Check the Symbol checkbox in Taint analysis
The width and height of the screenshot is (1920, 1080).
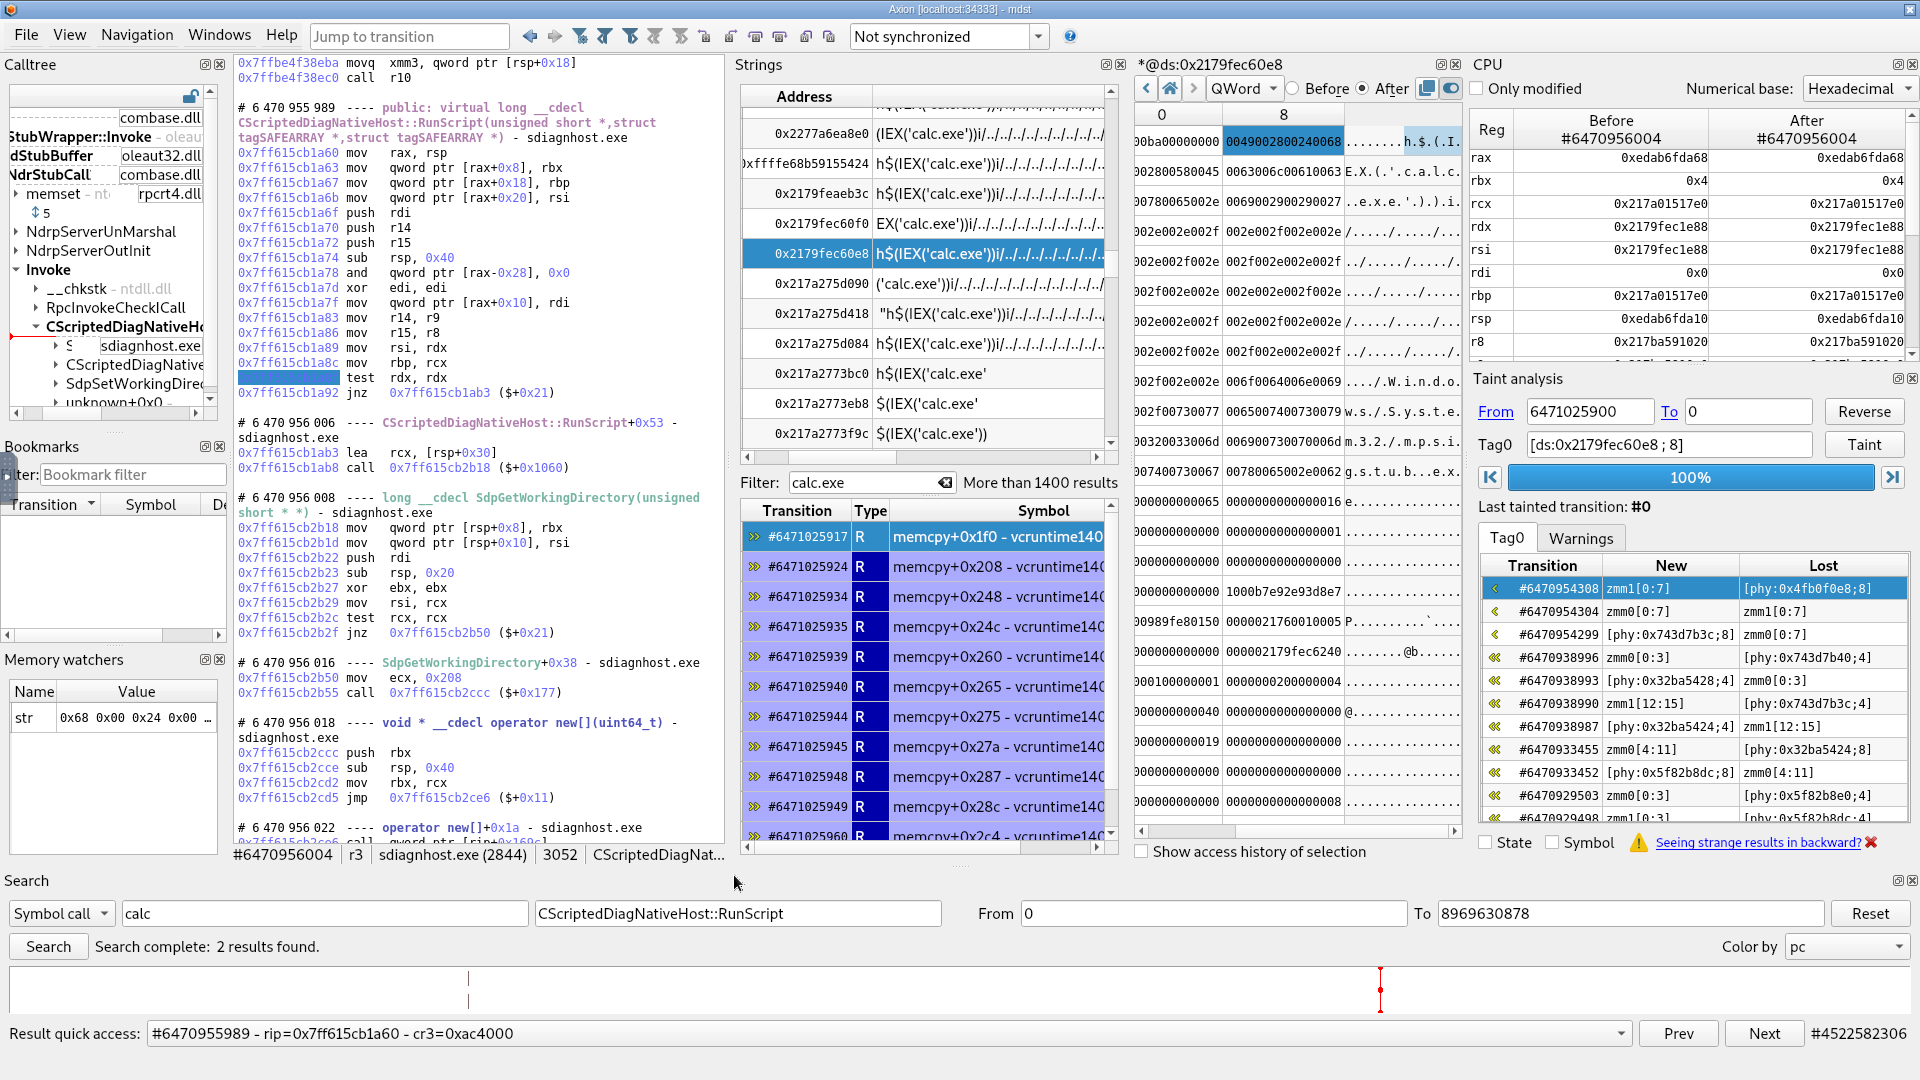(1552, 843)
